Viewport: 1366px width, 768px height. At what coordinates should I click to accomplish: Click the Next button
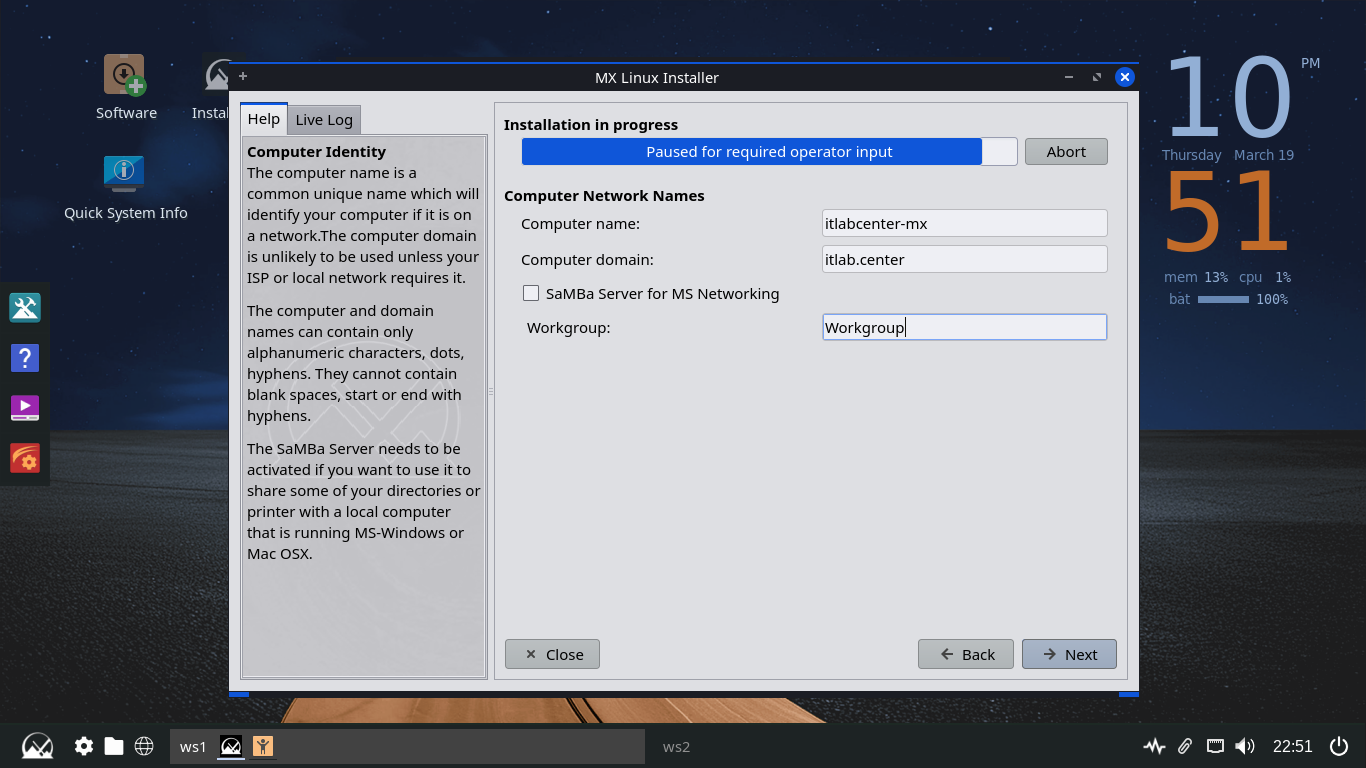1069,654
